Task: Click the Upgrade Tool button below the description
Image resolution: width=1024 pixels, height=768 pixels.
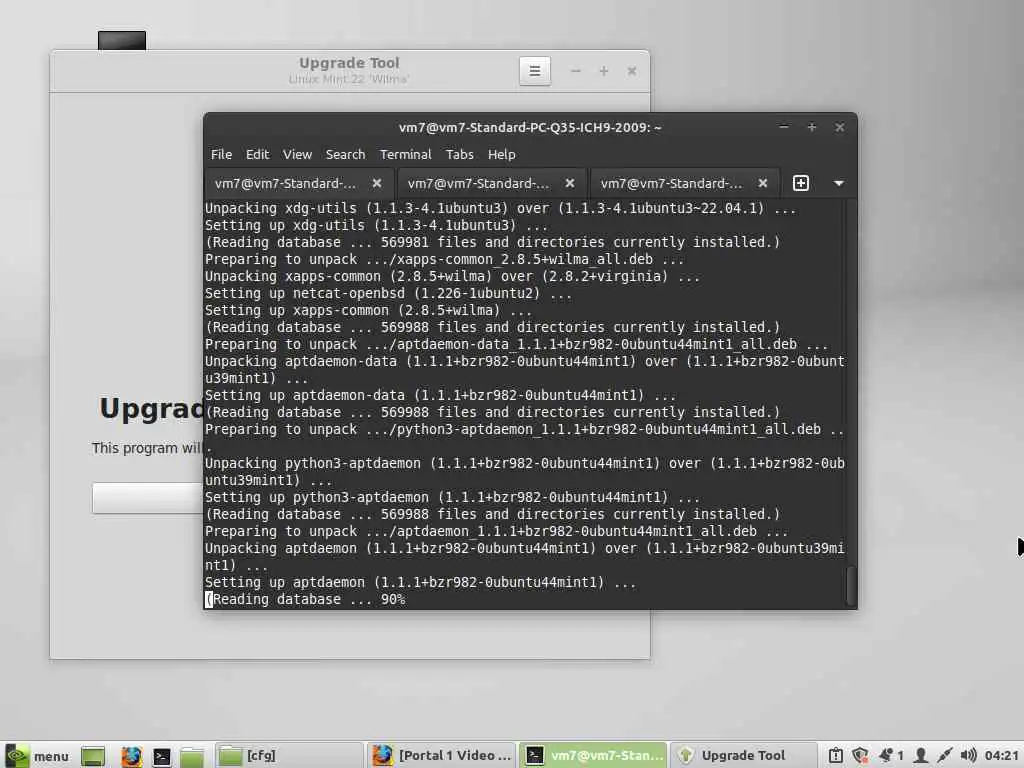Action: coord(148,498)
